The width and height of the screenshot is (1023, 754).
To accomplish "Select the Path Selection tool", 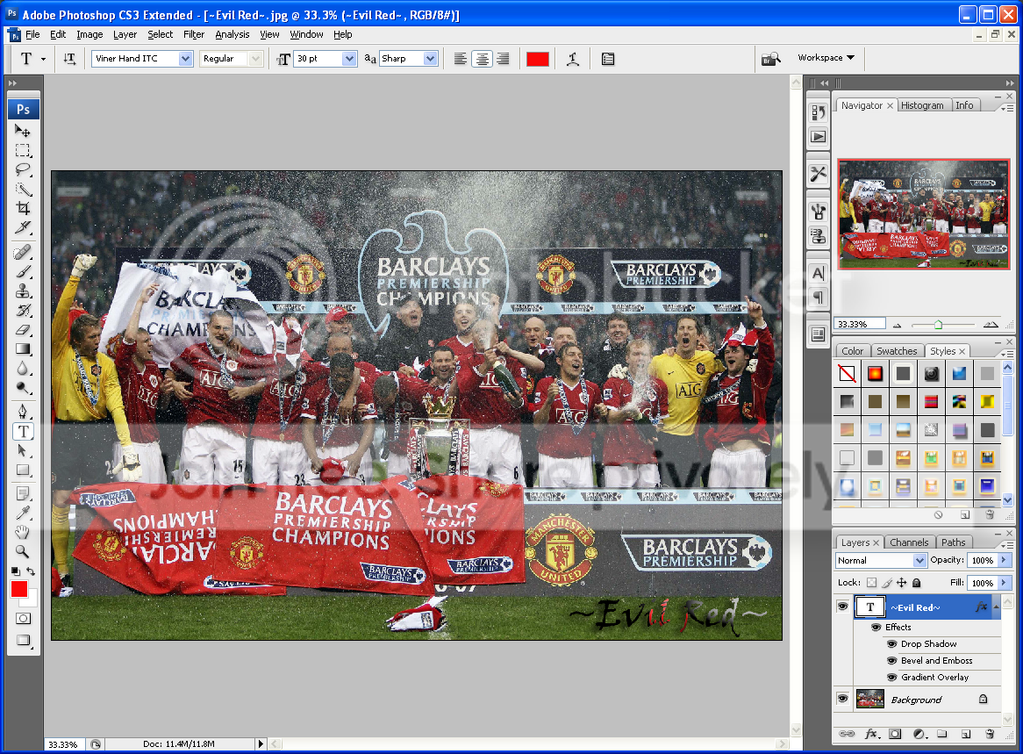I will [23, 451].
